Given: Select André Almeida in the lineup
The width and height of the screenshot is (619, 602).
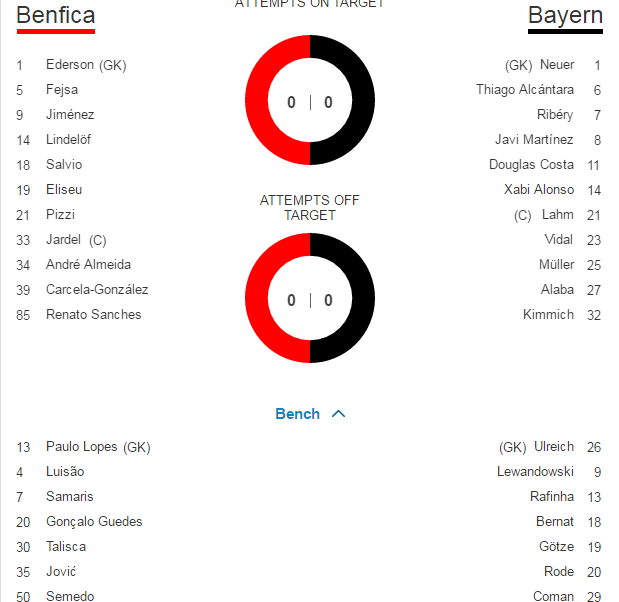Looking at the screenshot, I should 88,265.
